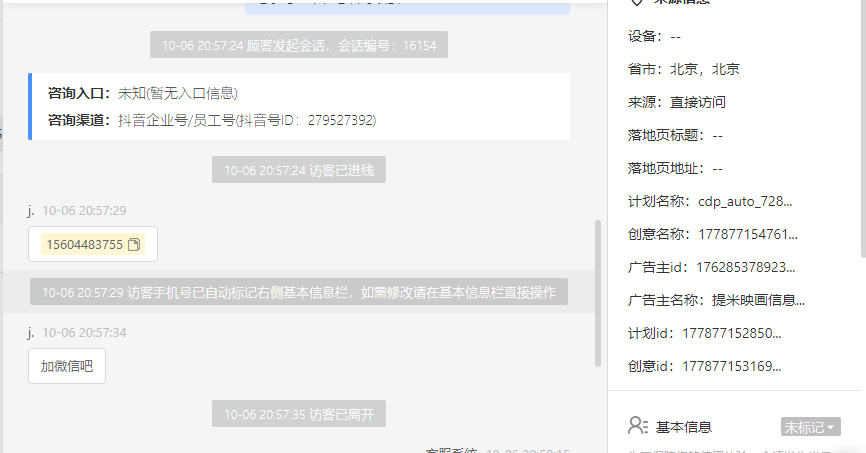
Task: Click the right panel scrollbar
Action: pyautogui.click(x=863, y=127)
